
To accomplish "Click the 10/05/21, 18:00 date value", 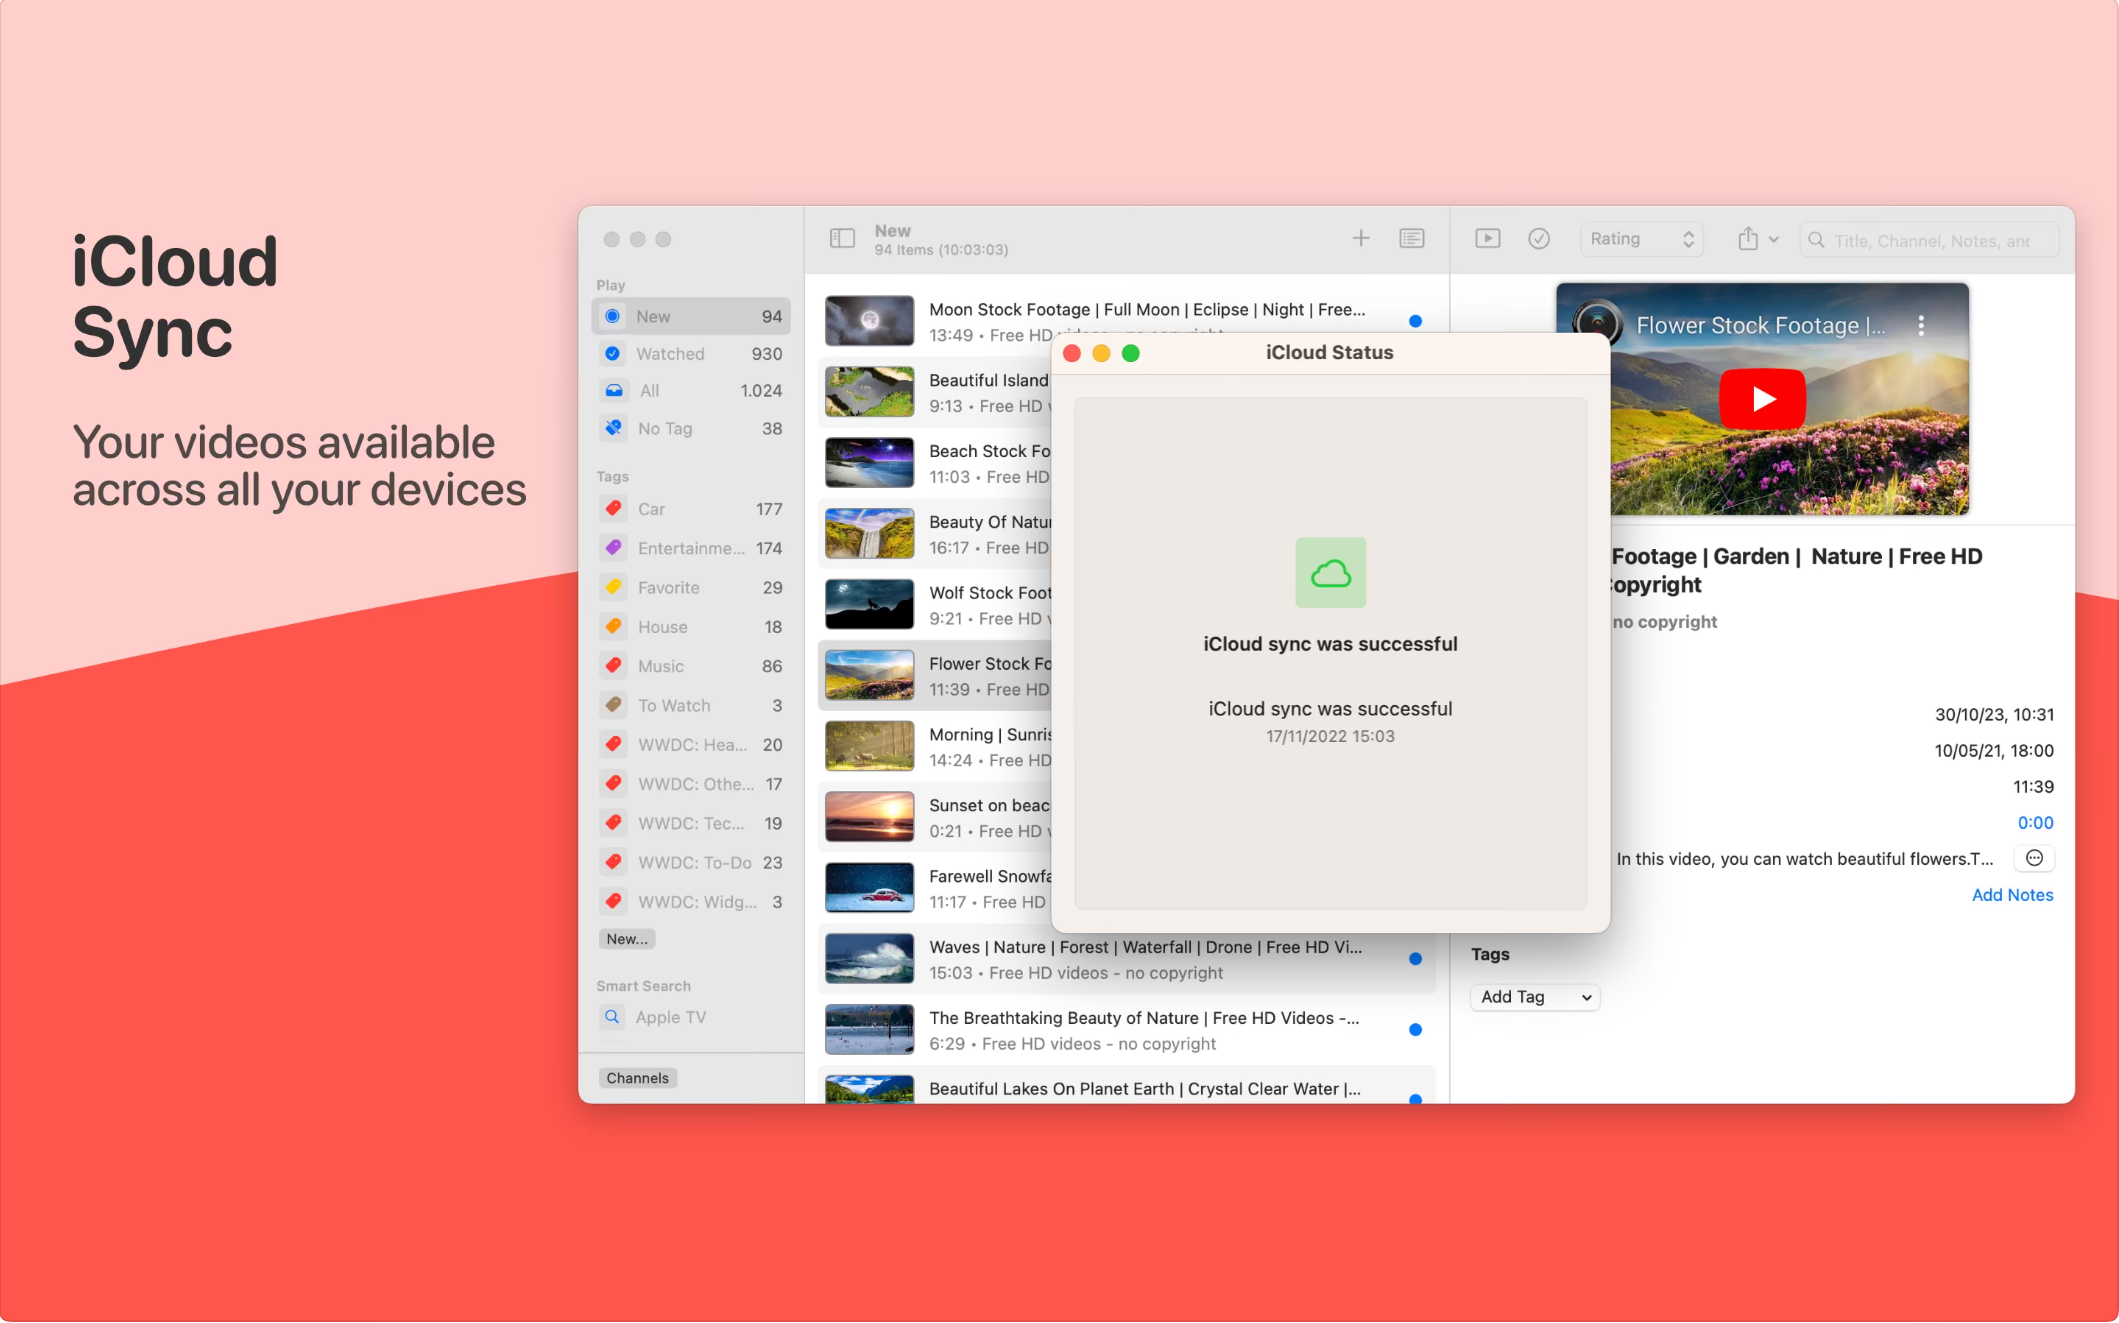I will coord(1994,751).
